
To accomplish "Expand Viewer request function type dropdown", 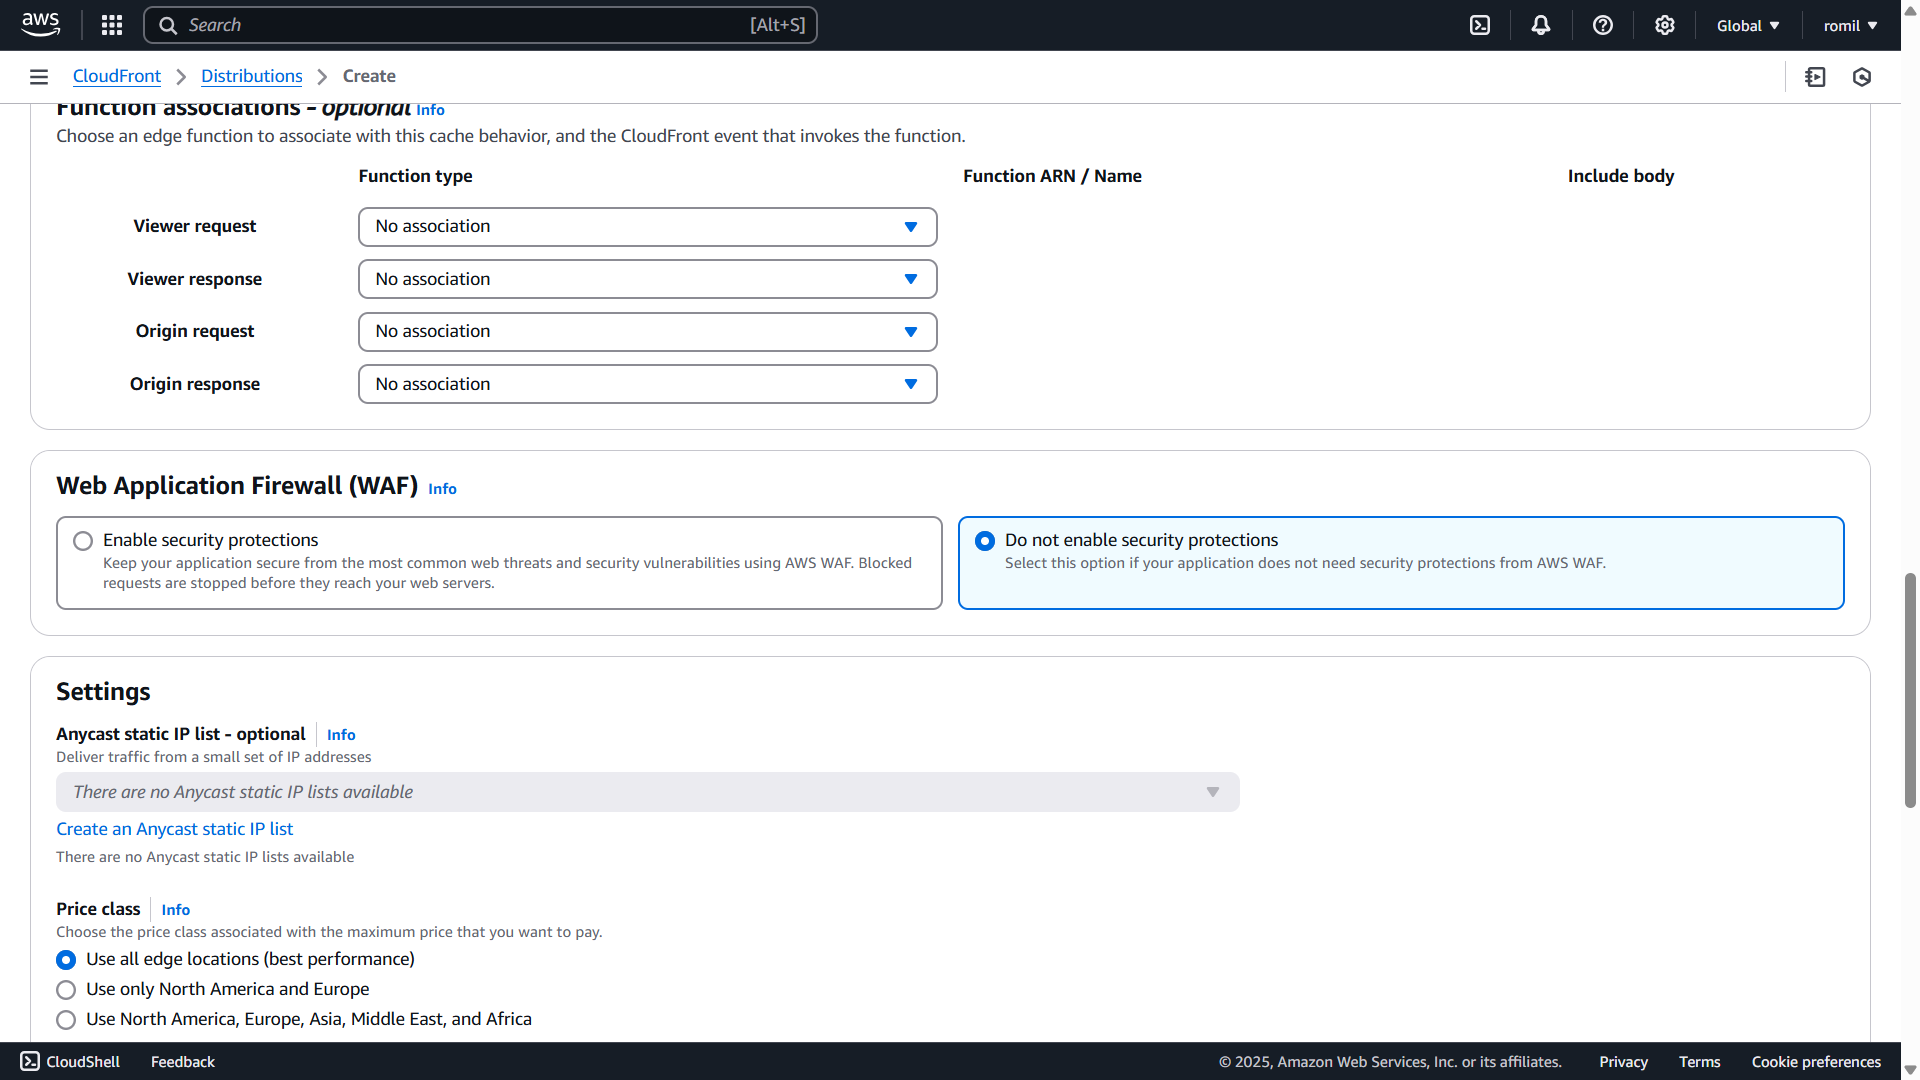I will (647, 227).
